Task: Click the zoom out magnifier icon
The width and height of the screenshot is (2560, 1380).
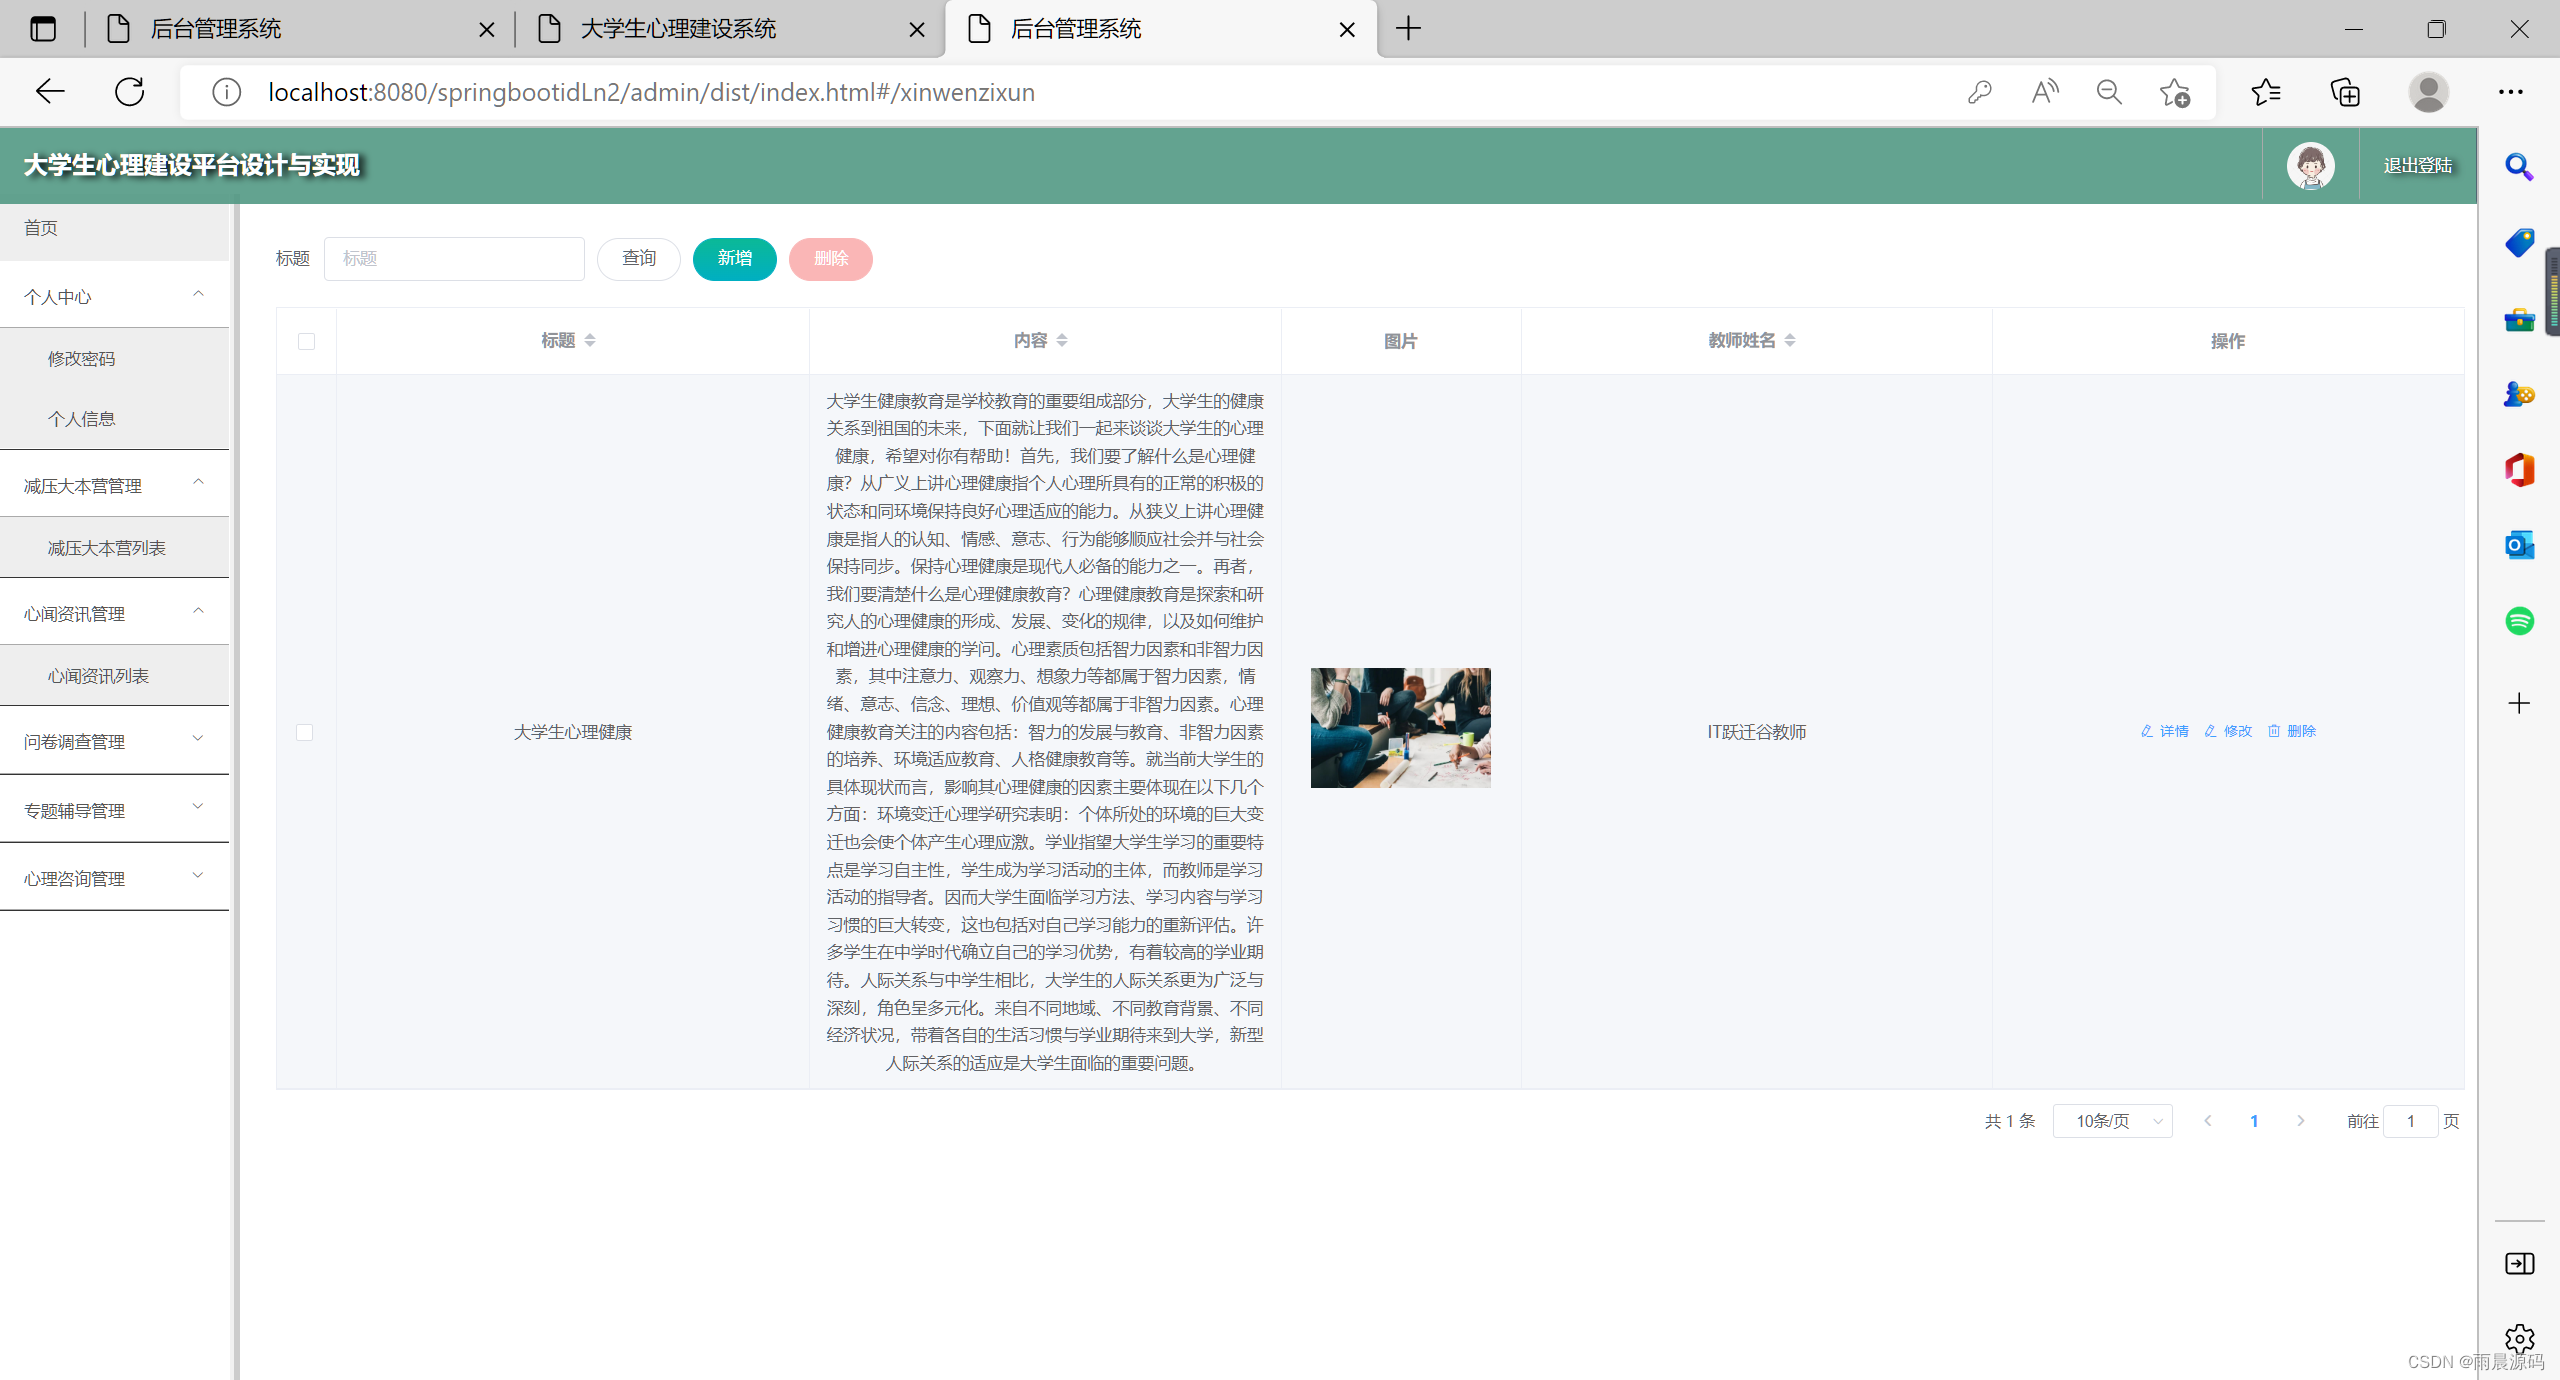Action: tap(2110, 92)
